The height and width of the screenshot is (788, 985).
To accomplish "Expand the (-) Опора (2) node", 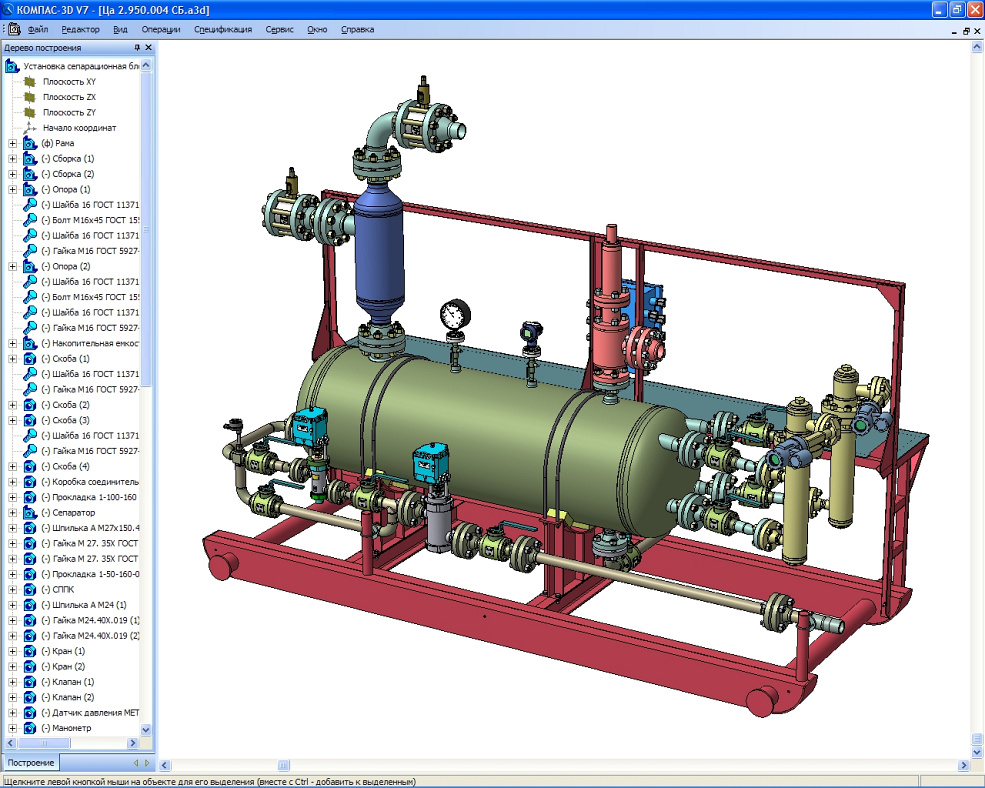I will tap(13, 266).
